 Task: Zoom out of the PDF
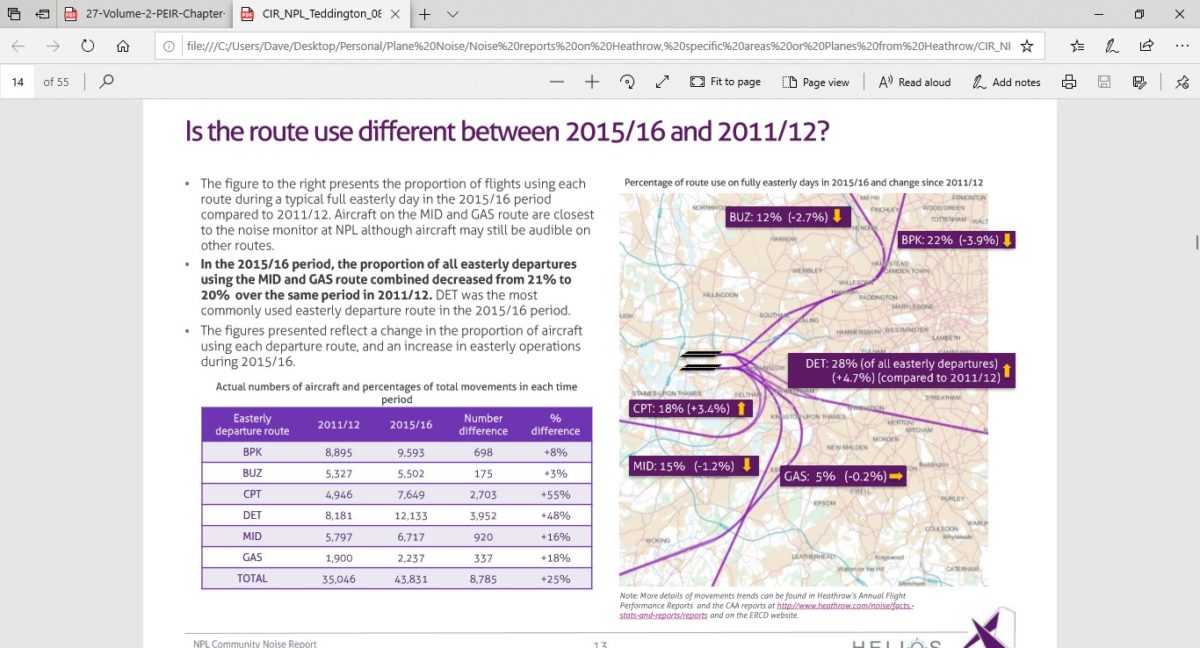tap(557, 82)
